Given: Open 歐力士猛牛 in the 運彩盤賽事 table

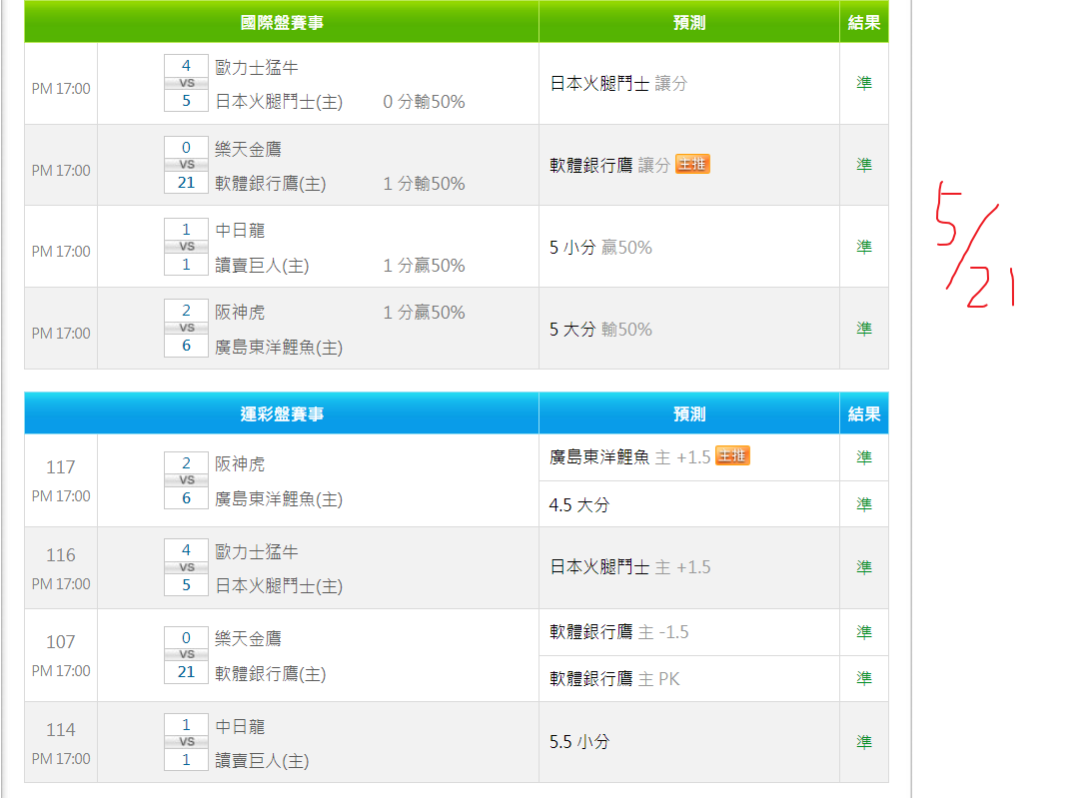Looking at the screenshot, I should click(256, 552).
